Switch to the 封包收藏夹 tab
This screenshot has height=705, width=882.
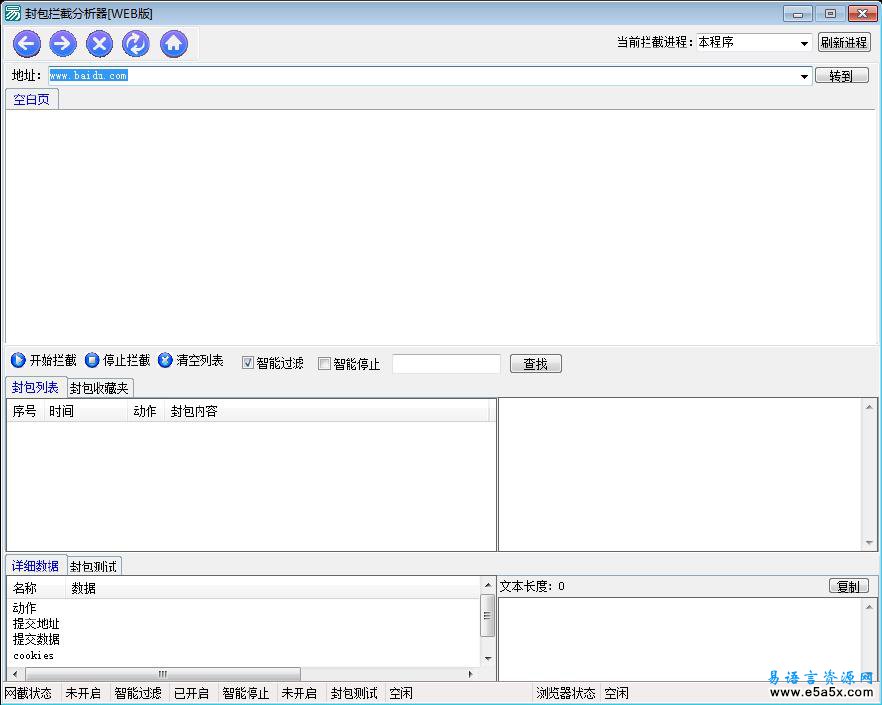(x=100, y=388)
